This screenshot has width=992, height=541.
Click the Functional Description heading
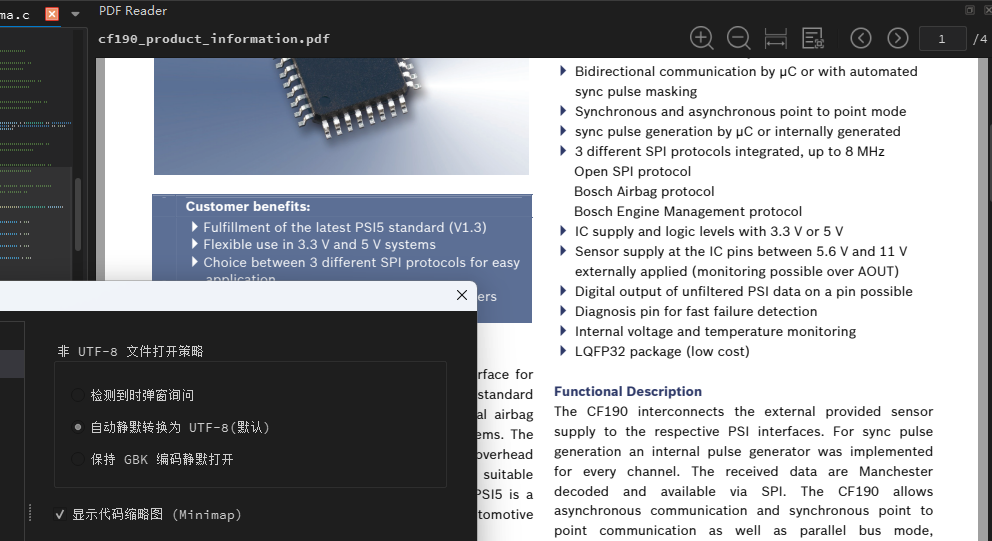[628, 391]
